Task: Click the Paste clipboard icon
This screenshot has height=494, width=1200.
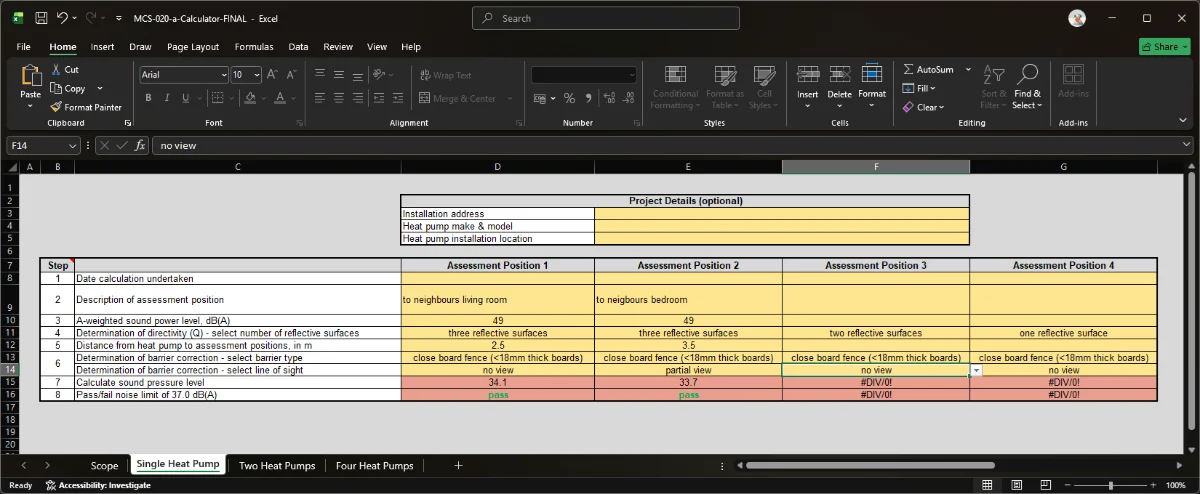Action: pyautogui.click(x=30, y=75)
